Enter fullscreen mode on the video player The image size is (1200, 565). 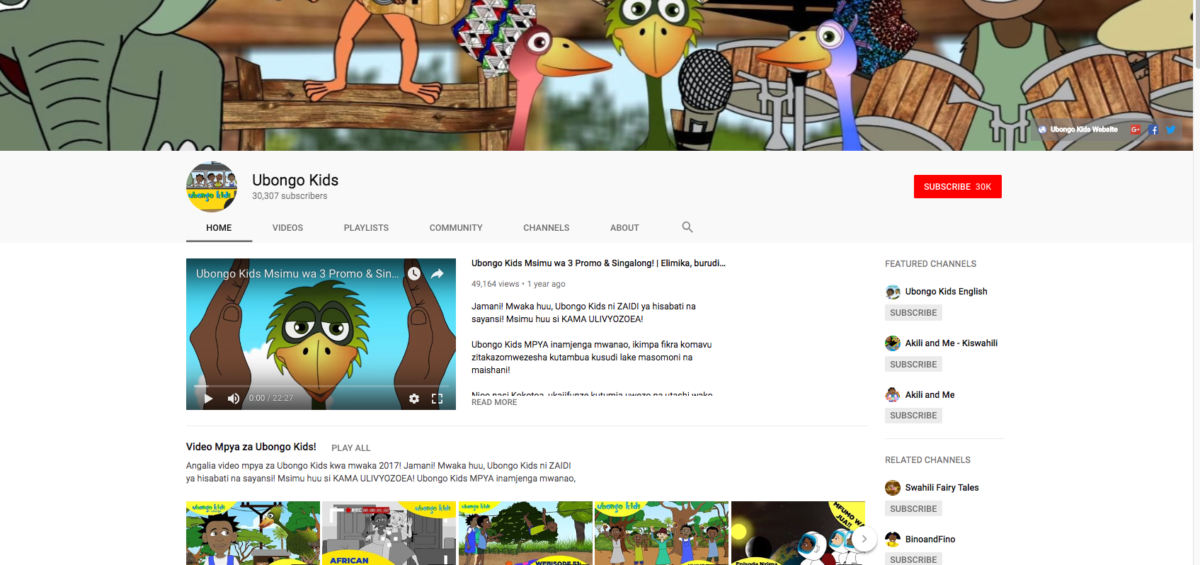coord(437,398)
